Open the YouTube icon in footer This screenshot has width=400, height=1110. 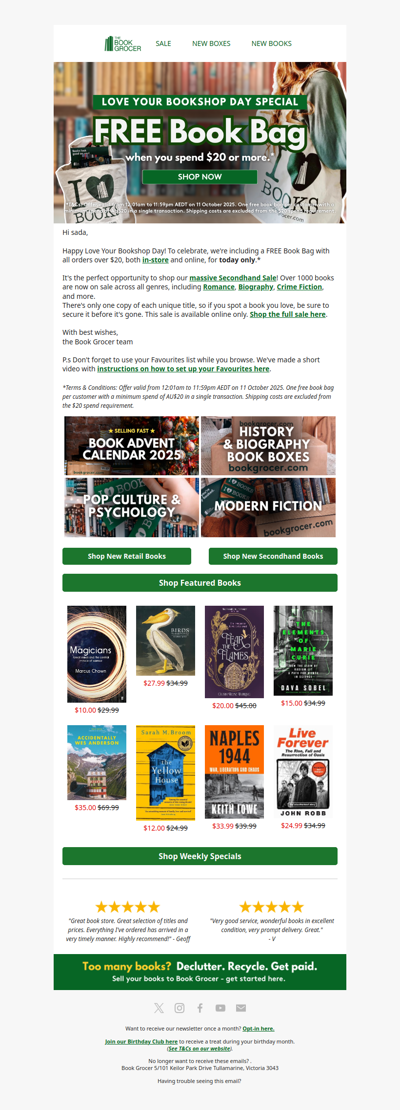point(220,1008)
